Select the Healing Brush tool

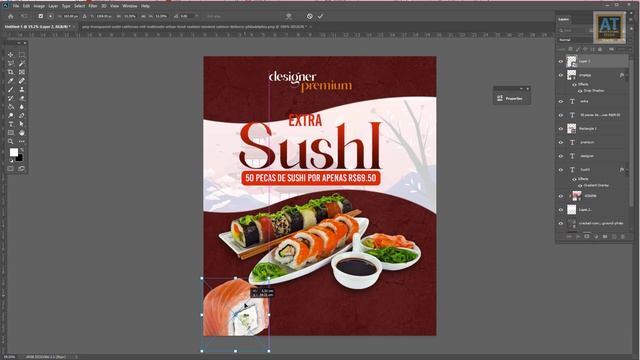tap(22, 80)
